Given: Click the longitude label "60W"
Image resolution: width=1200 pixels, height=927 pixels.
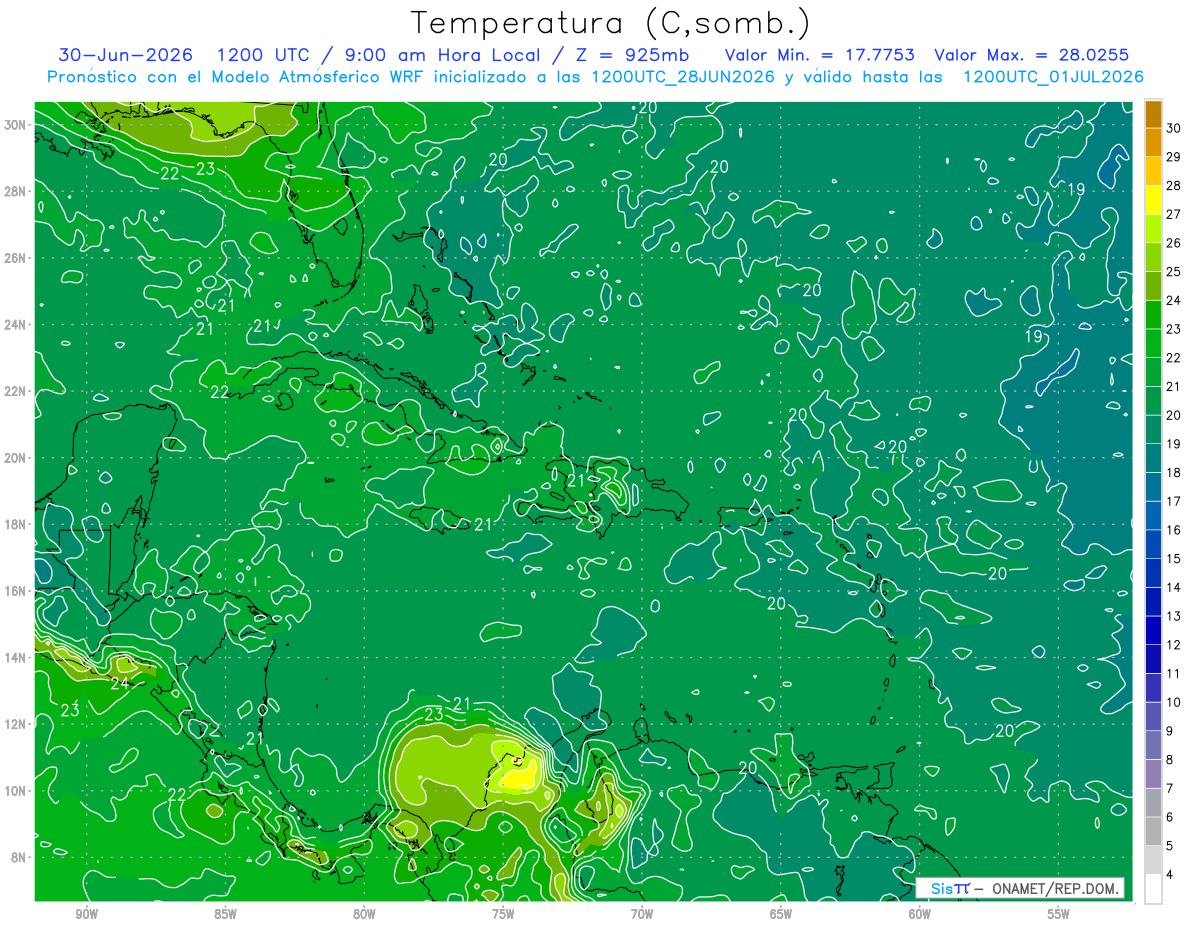Looking at the screenshot, I should click(920, 914).
